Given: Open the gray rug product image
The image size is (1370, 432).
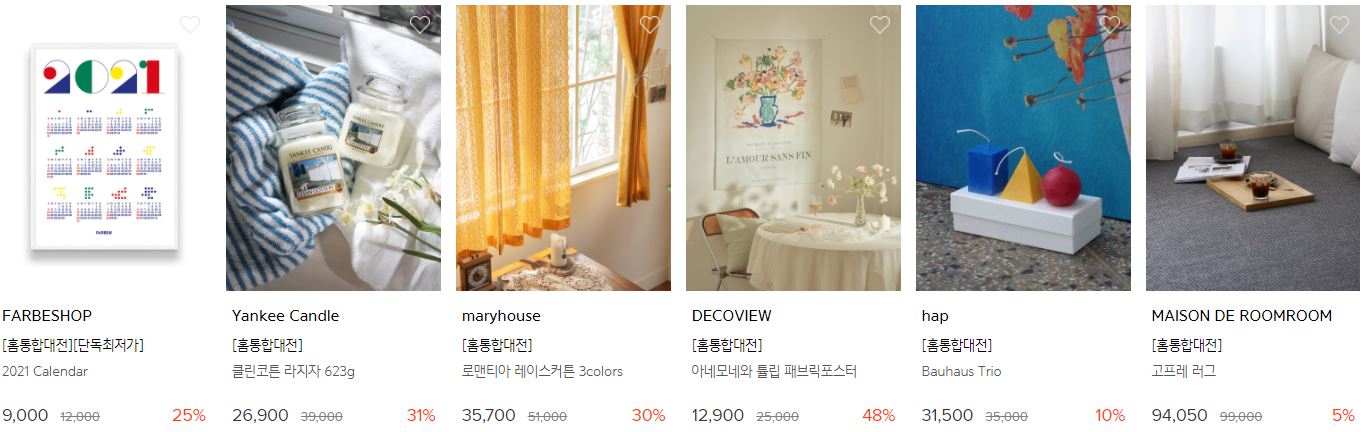Looking at the screenshot, I should click(1253, 148).
